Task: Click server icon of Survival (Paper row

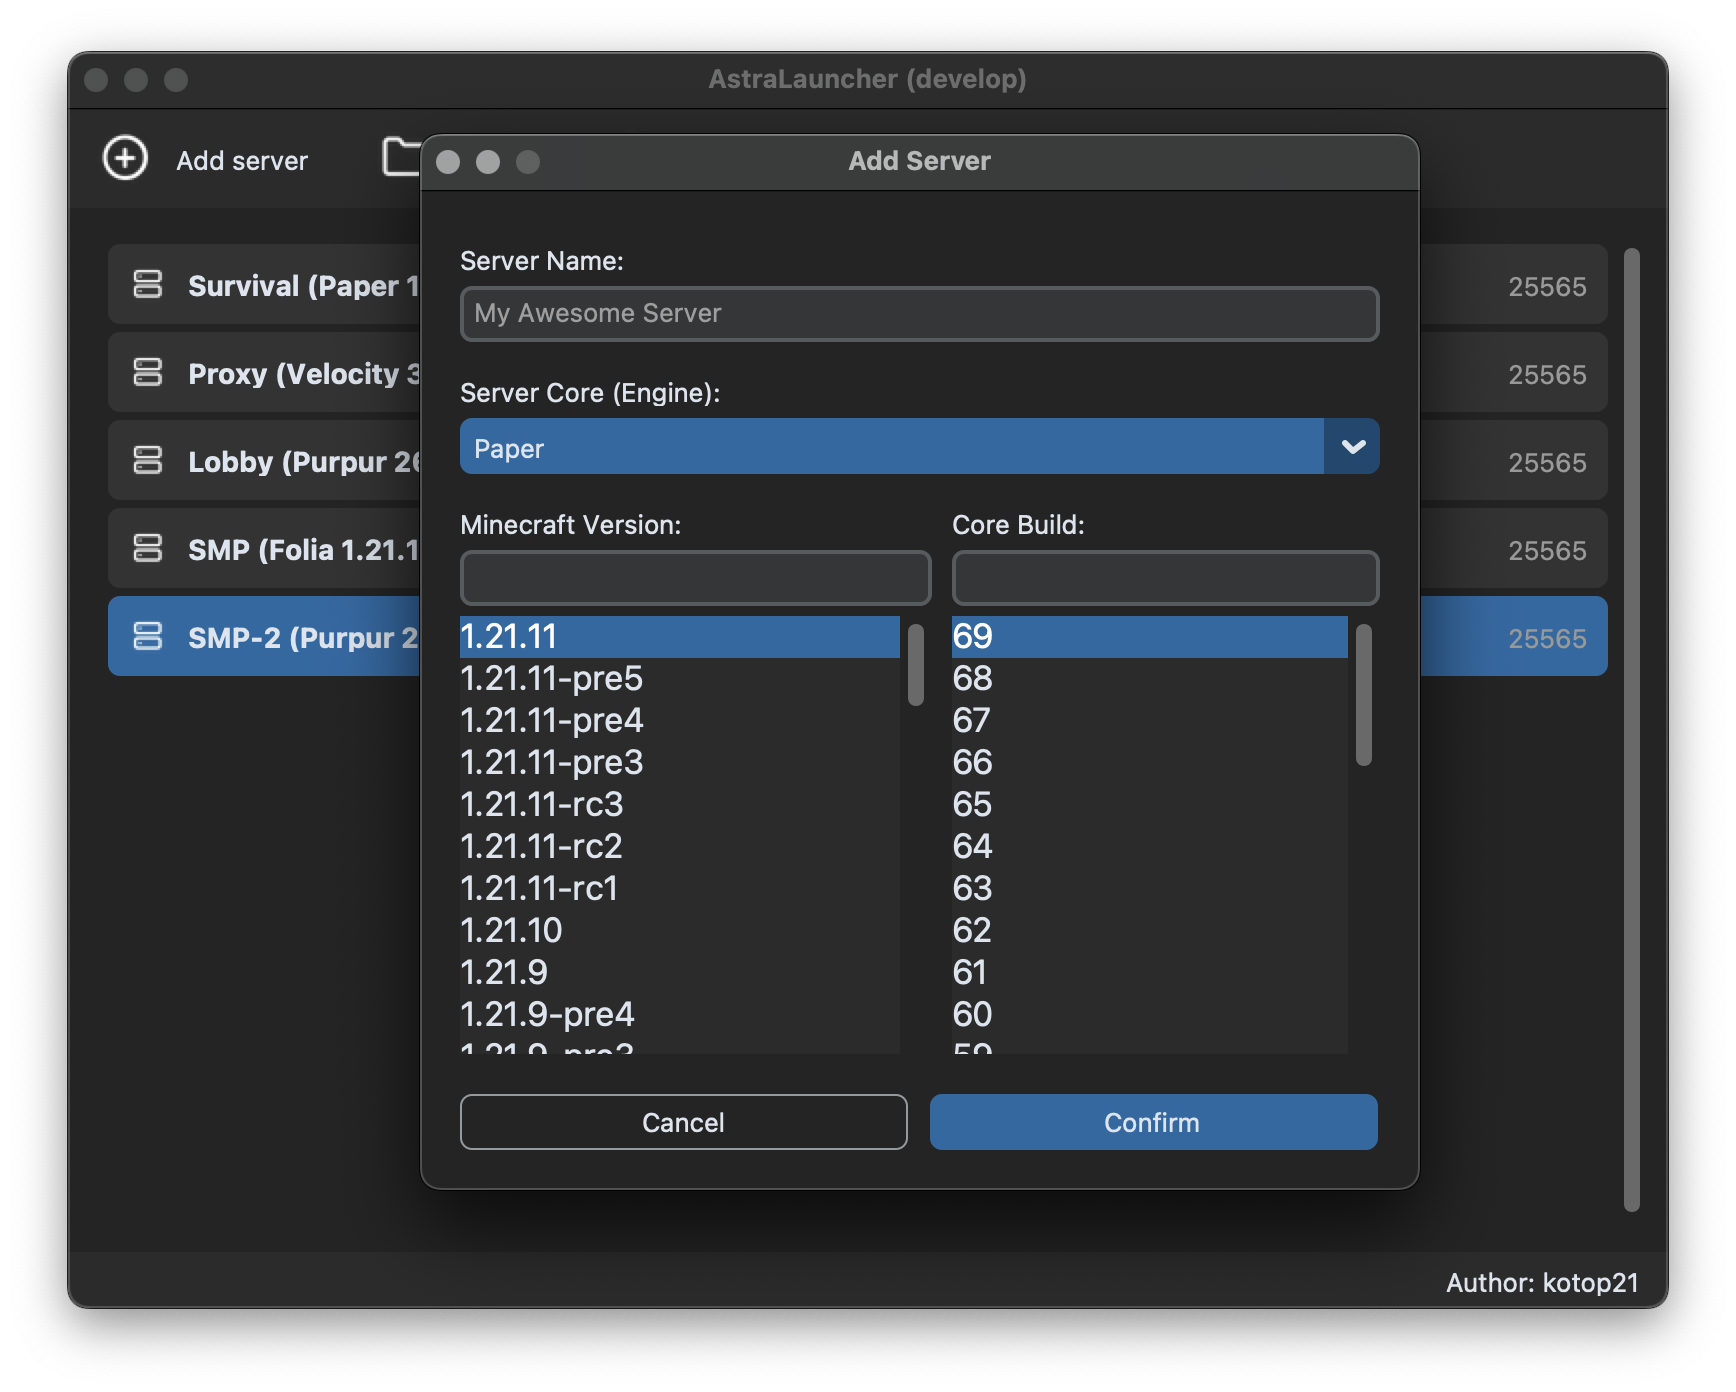Action: pyautogui.click(x=148, y=284)
